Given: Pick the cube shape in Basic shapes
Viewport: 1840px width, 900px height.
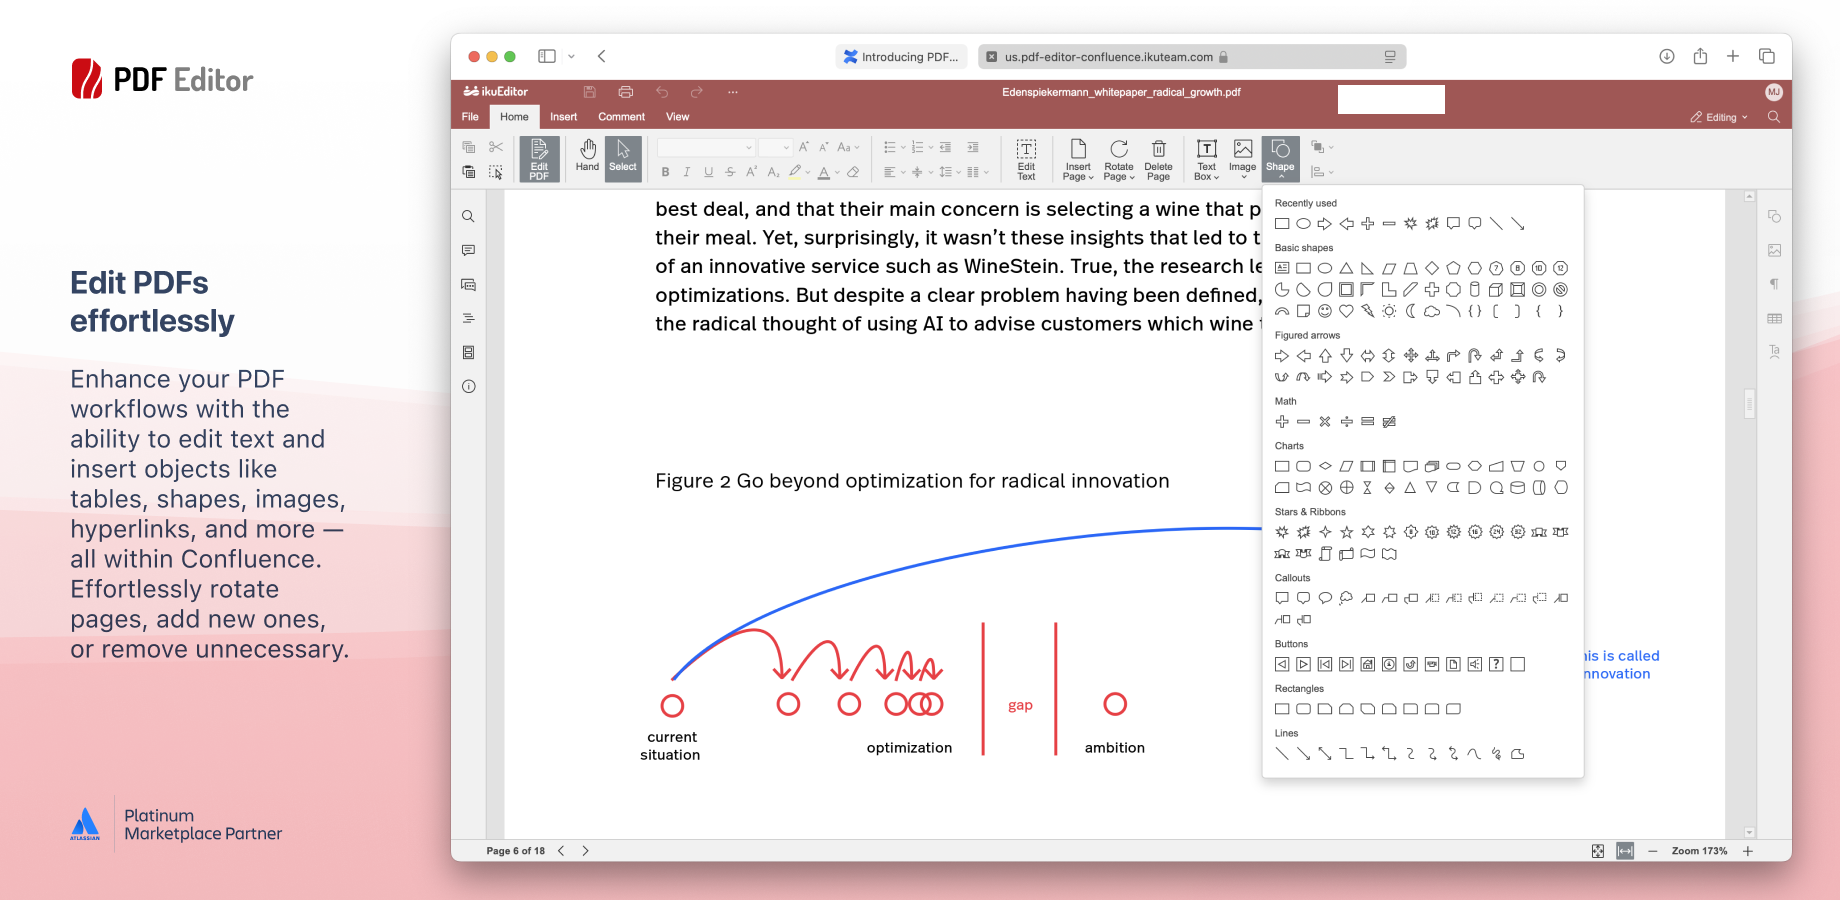Looking at the screenshot, I should tap(1496, 290).
